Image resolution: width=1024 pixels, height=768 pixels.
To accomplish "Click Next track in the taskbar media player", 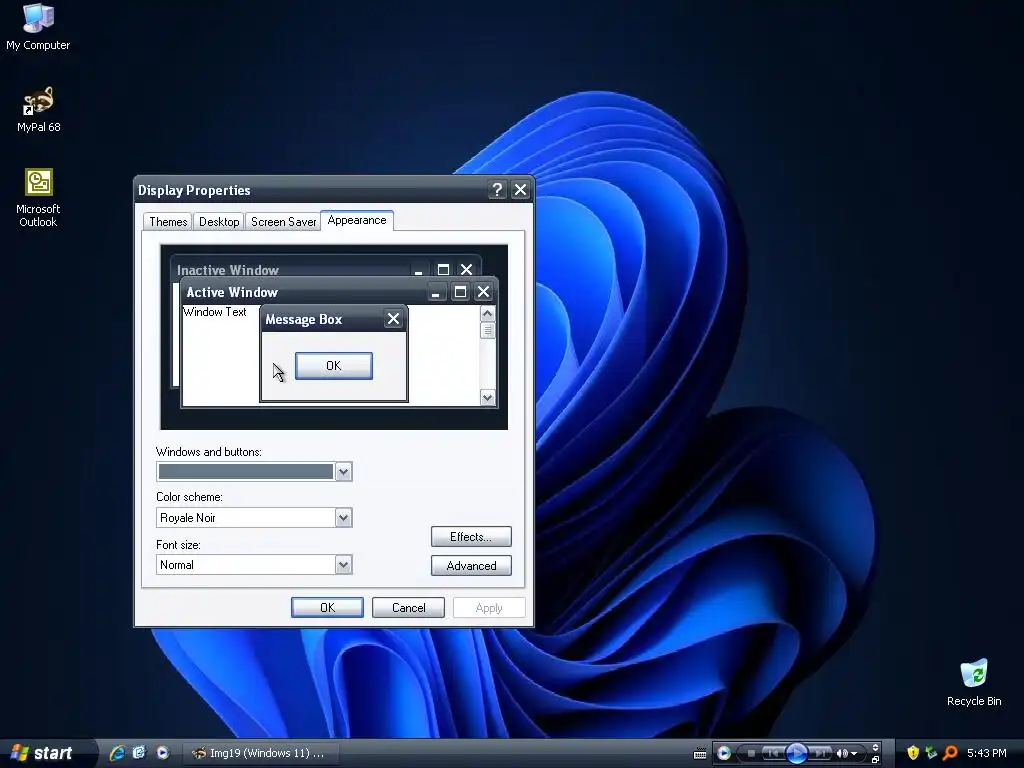I will (x=820, y=753).
